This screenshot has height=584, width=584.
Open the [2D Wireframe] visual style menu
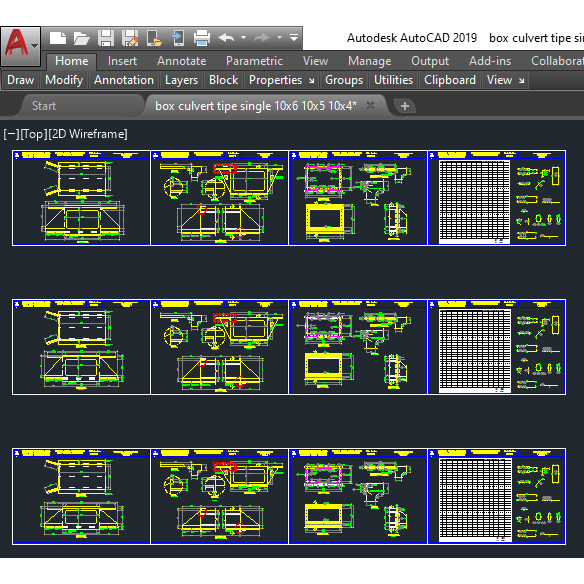point(88,134)
